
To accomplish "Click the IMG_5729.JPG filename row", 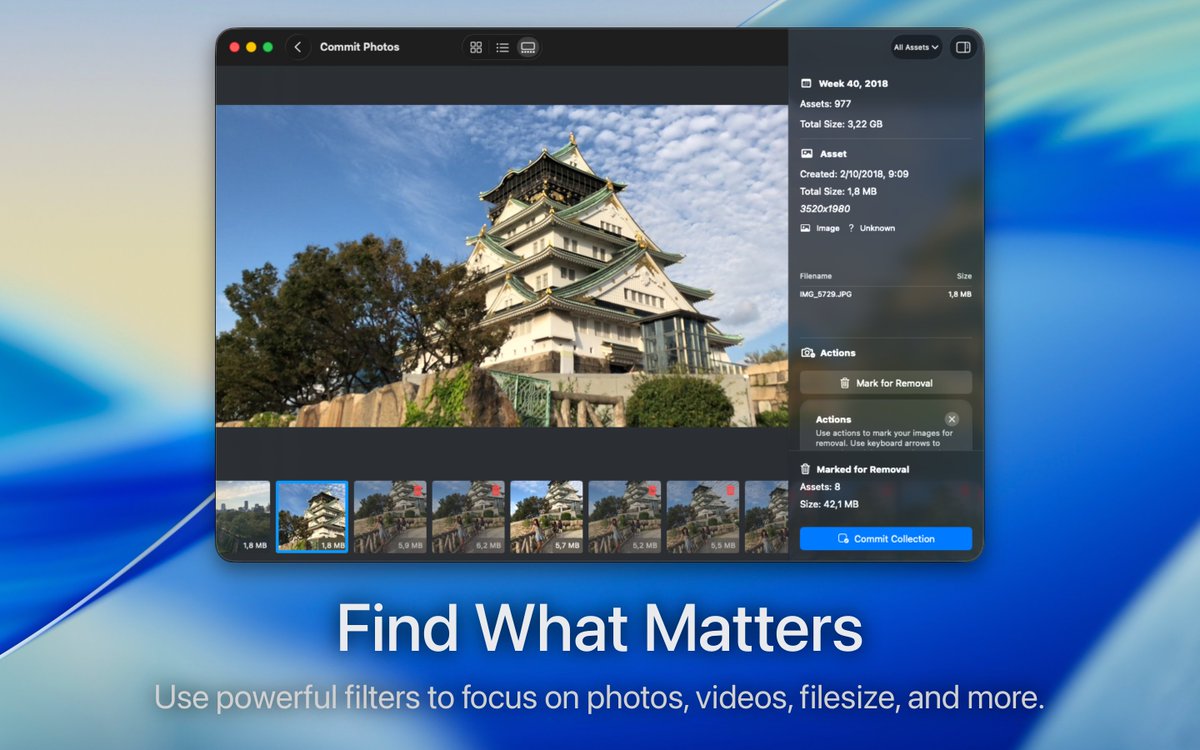I will point(886,294).
